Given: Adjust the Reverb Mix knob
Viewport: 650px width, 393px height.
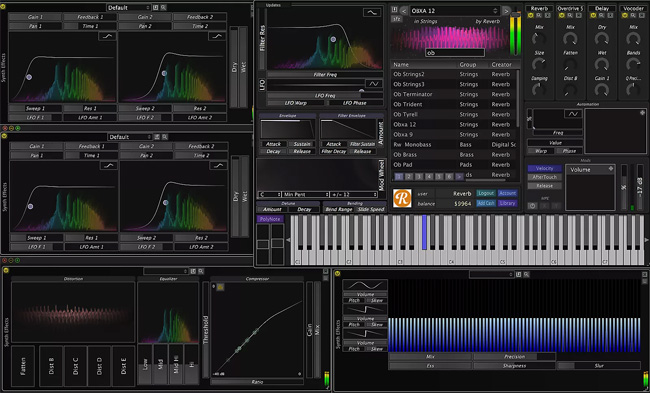Looking at the screenshot, I should tap(538, 39).
